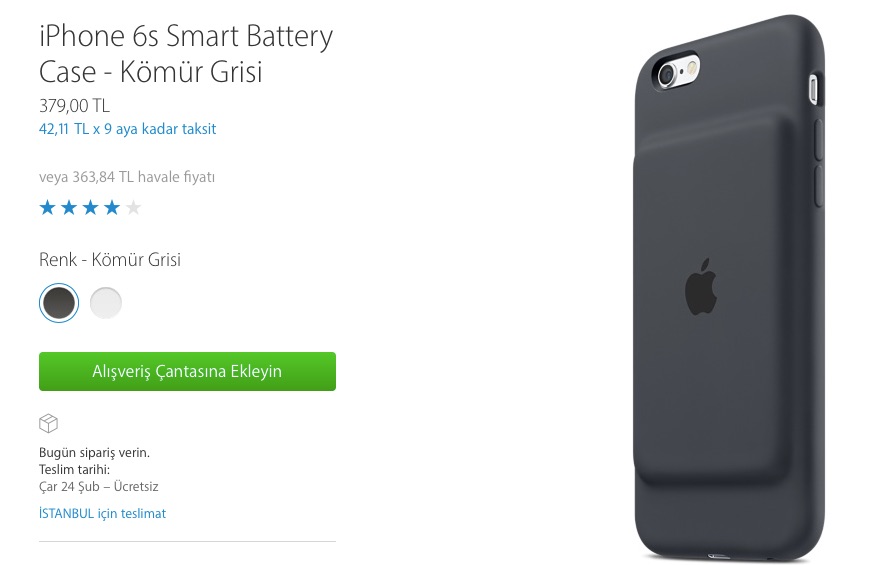Select the white color swatch

(x=106, y=303)
